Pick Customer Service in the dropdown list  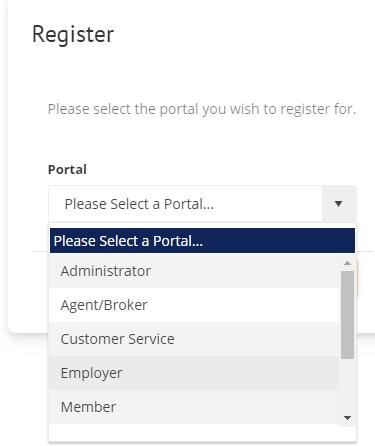(x=194, y=339)
